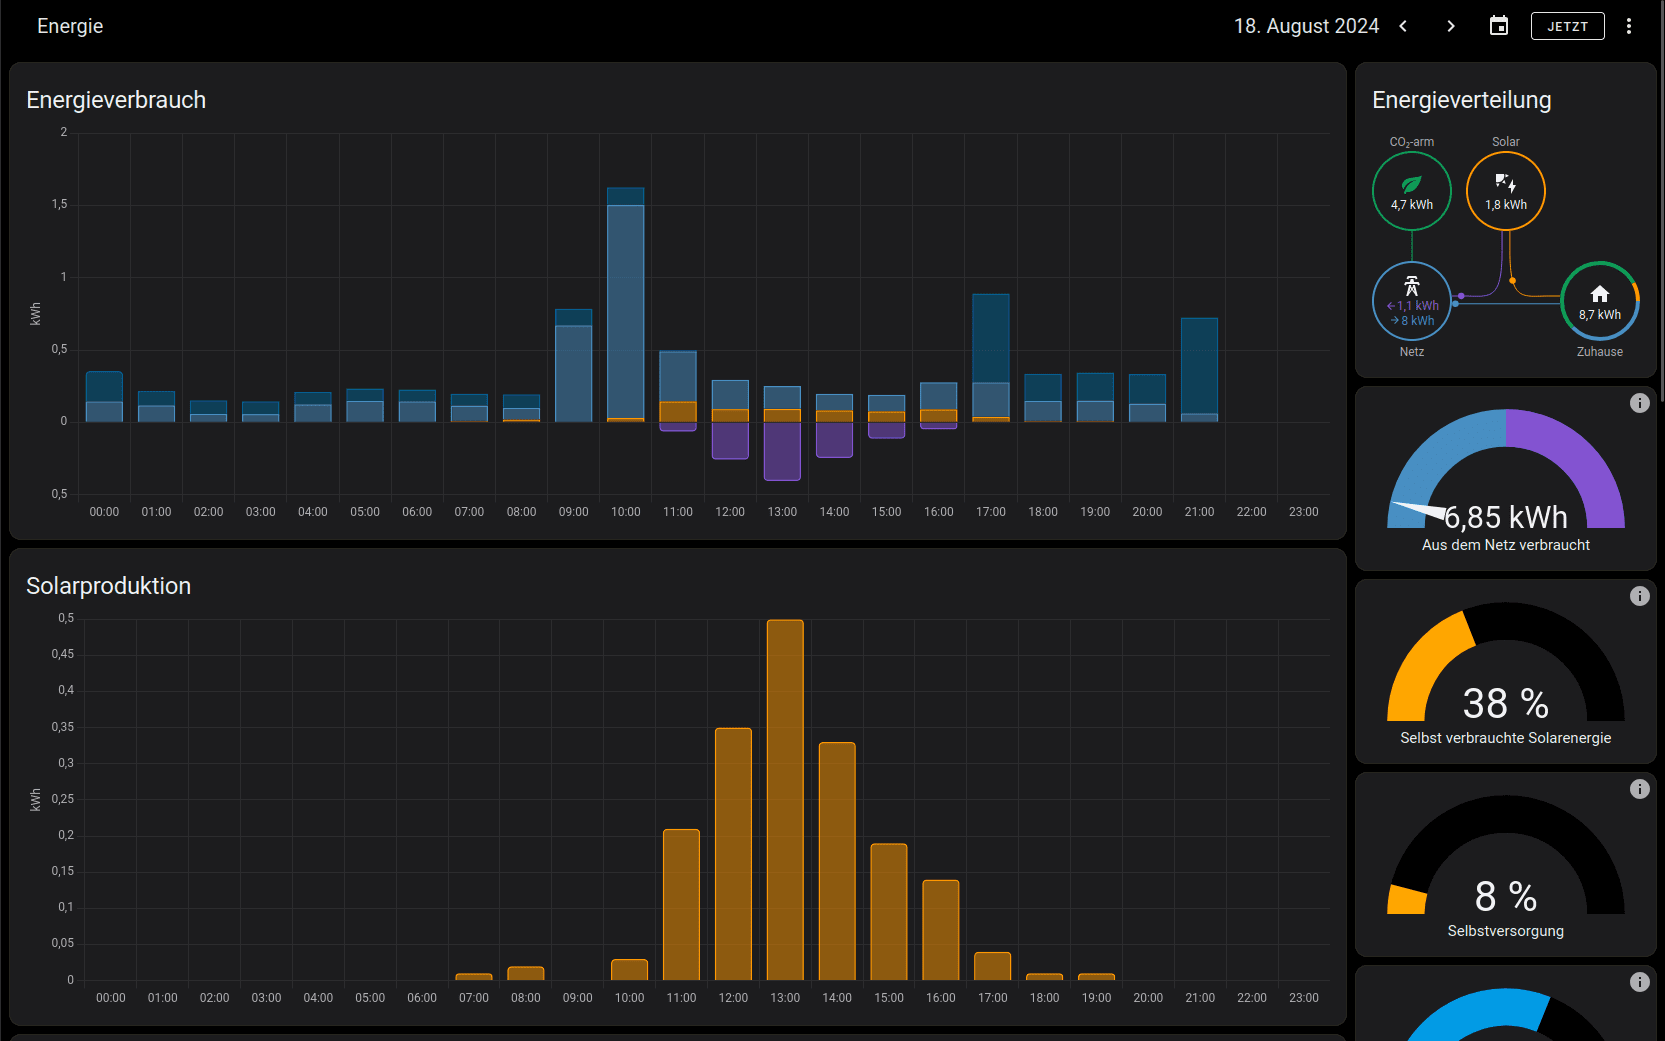This screenshot has width=1665, height=1041.
Task: Click the 4,7 kWh CO2-arm value
Action: 1412,205
